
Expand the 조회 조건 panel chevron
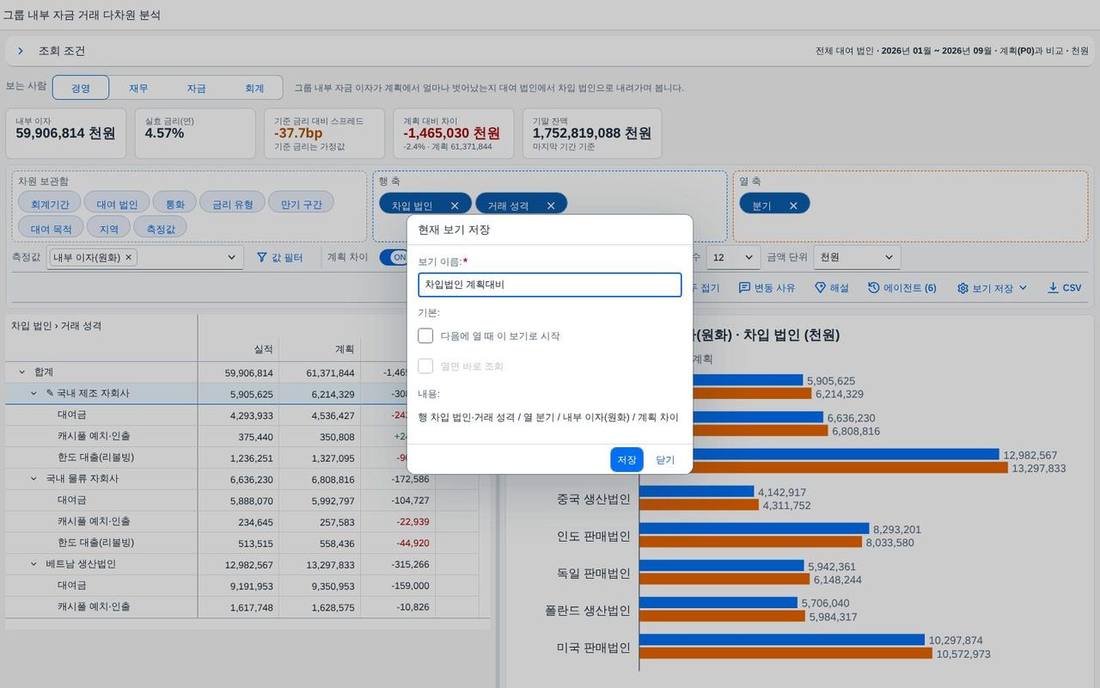tap(20, 50)
